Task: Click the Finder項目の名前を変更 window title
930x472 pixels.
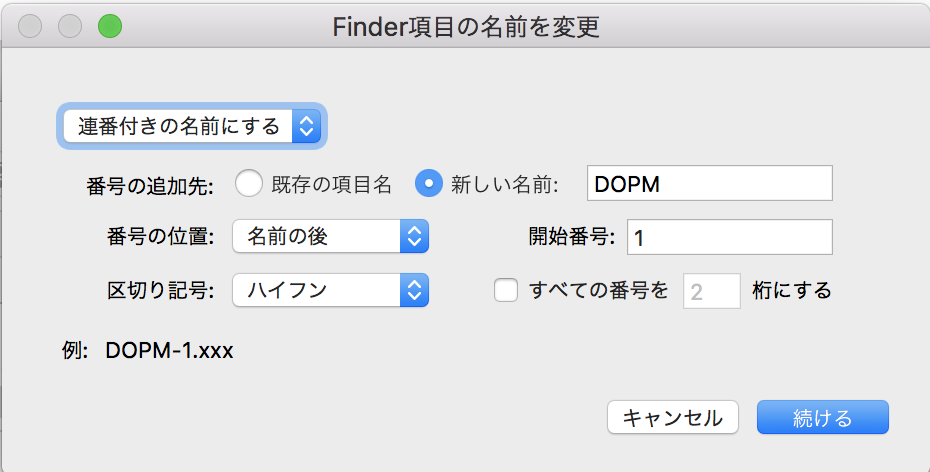Action: coord(466,27)
